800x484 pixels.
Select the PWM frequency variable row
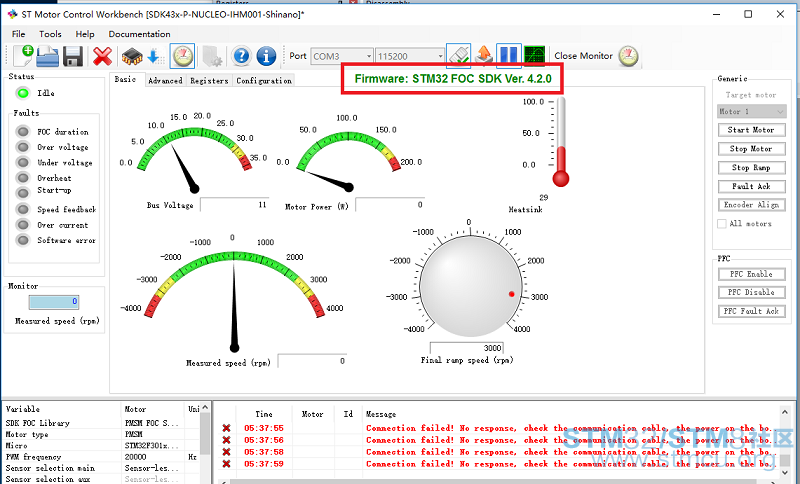pos(101,457)
